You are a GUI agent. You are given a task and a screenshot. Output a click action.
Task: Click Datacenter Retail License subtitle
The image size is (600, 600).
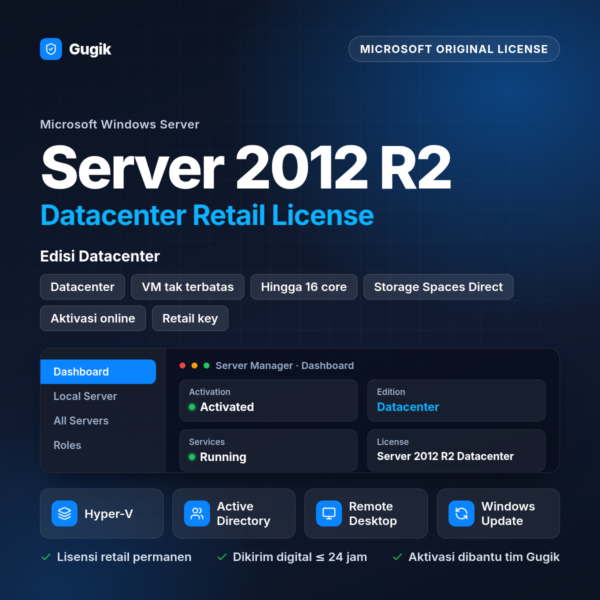(x=207, y=215)
